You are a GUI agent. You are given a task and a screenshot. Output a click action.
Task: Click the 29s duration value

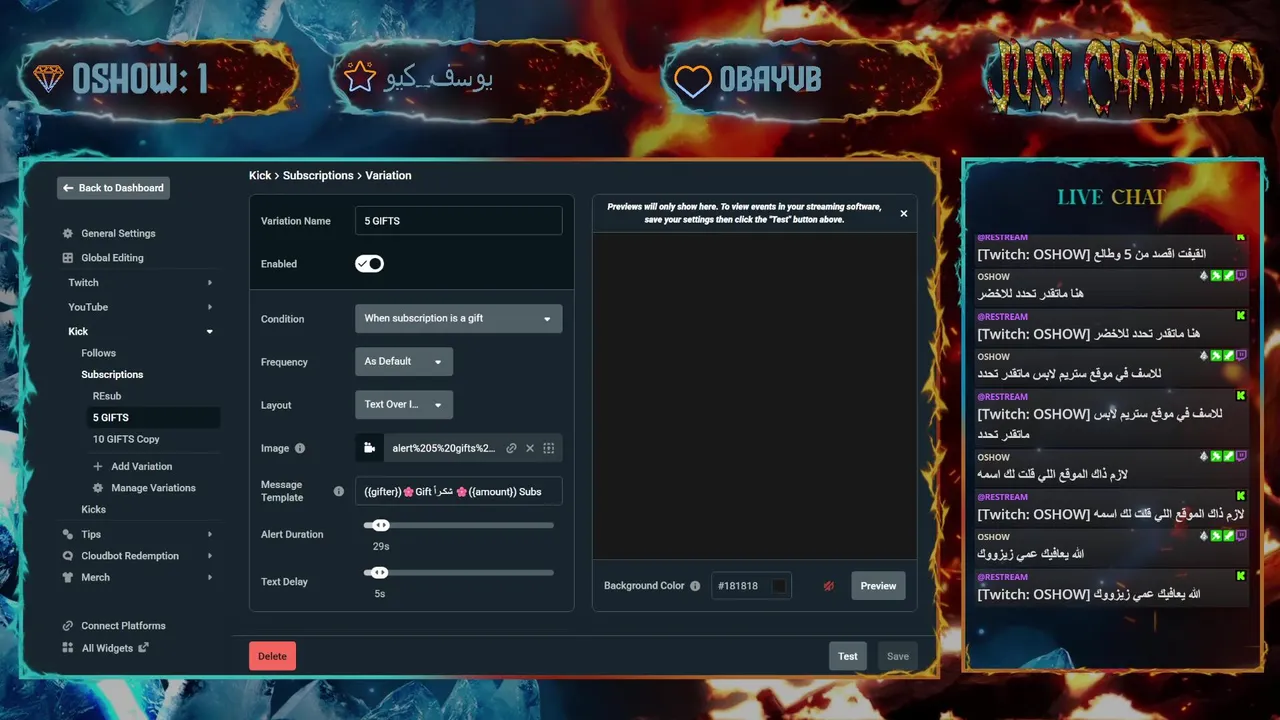tap(381, 547)
